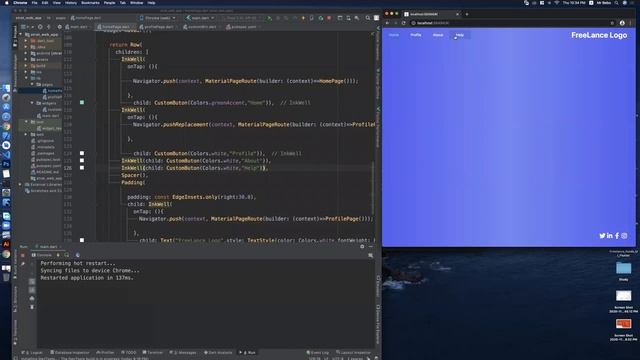Open Flutter DevTools icon in console toolbar
Screen dimensions: 640x360
point(78,255)
